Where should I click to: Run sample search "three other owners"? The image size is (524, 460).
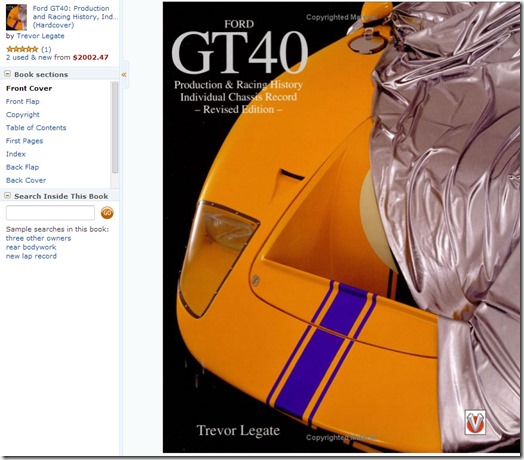38,238
